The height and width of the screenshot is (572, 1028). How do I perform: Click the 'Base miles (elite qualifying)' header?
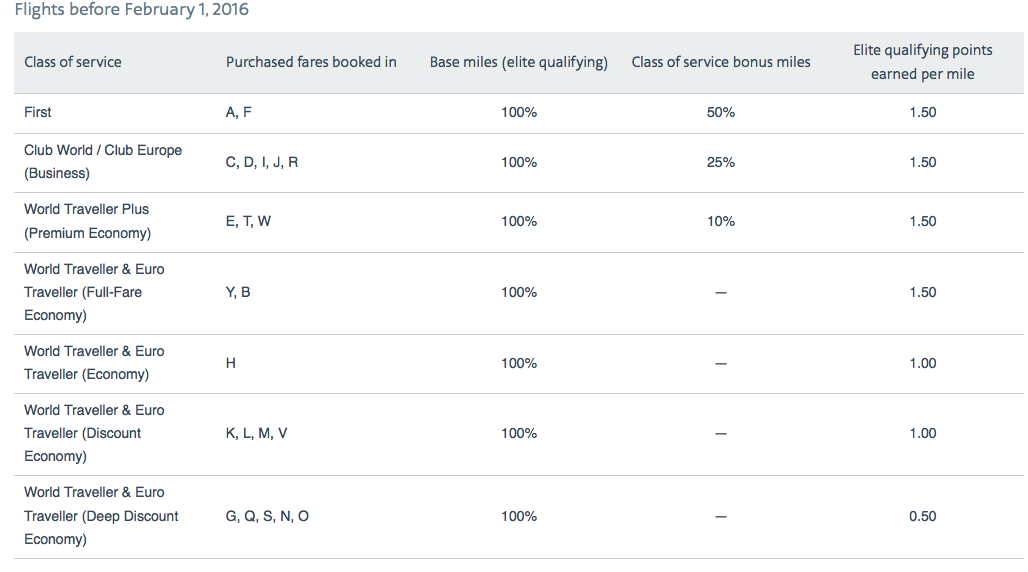(519, 62)
